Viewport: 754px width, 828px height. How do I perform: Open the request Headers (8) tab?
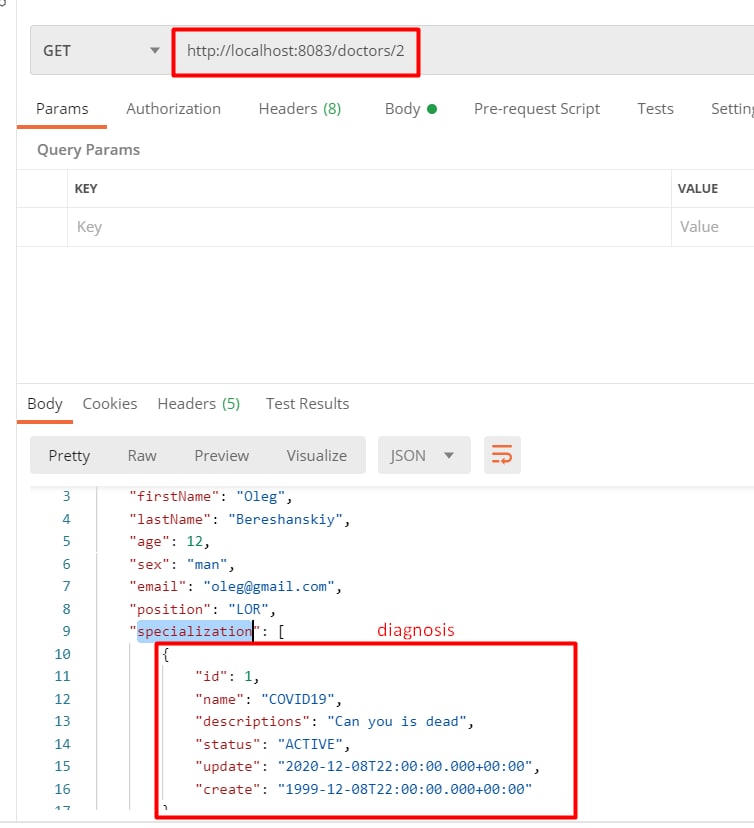click(299, 109)
